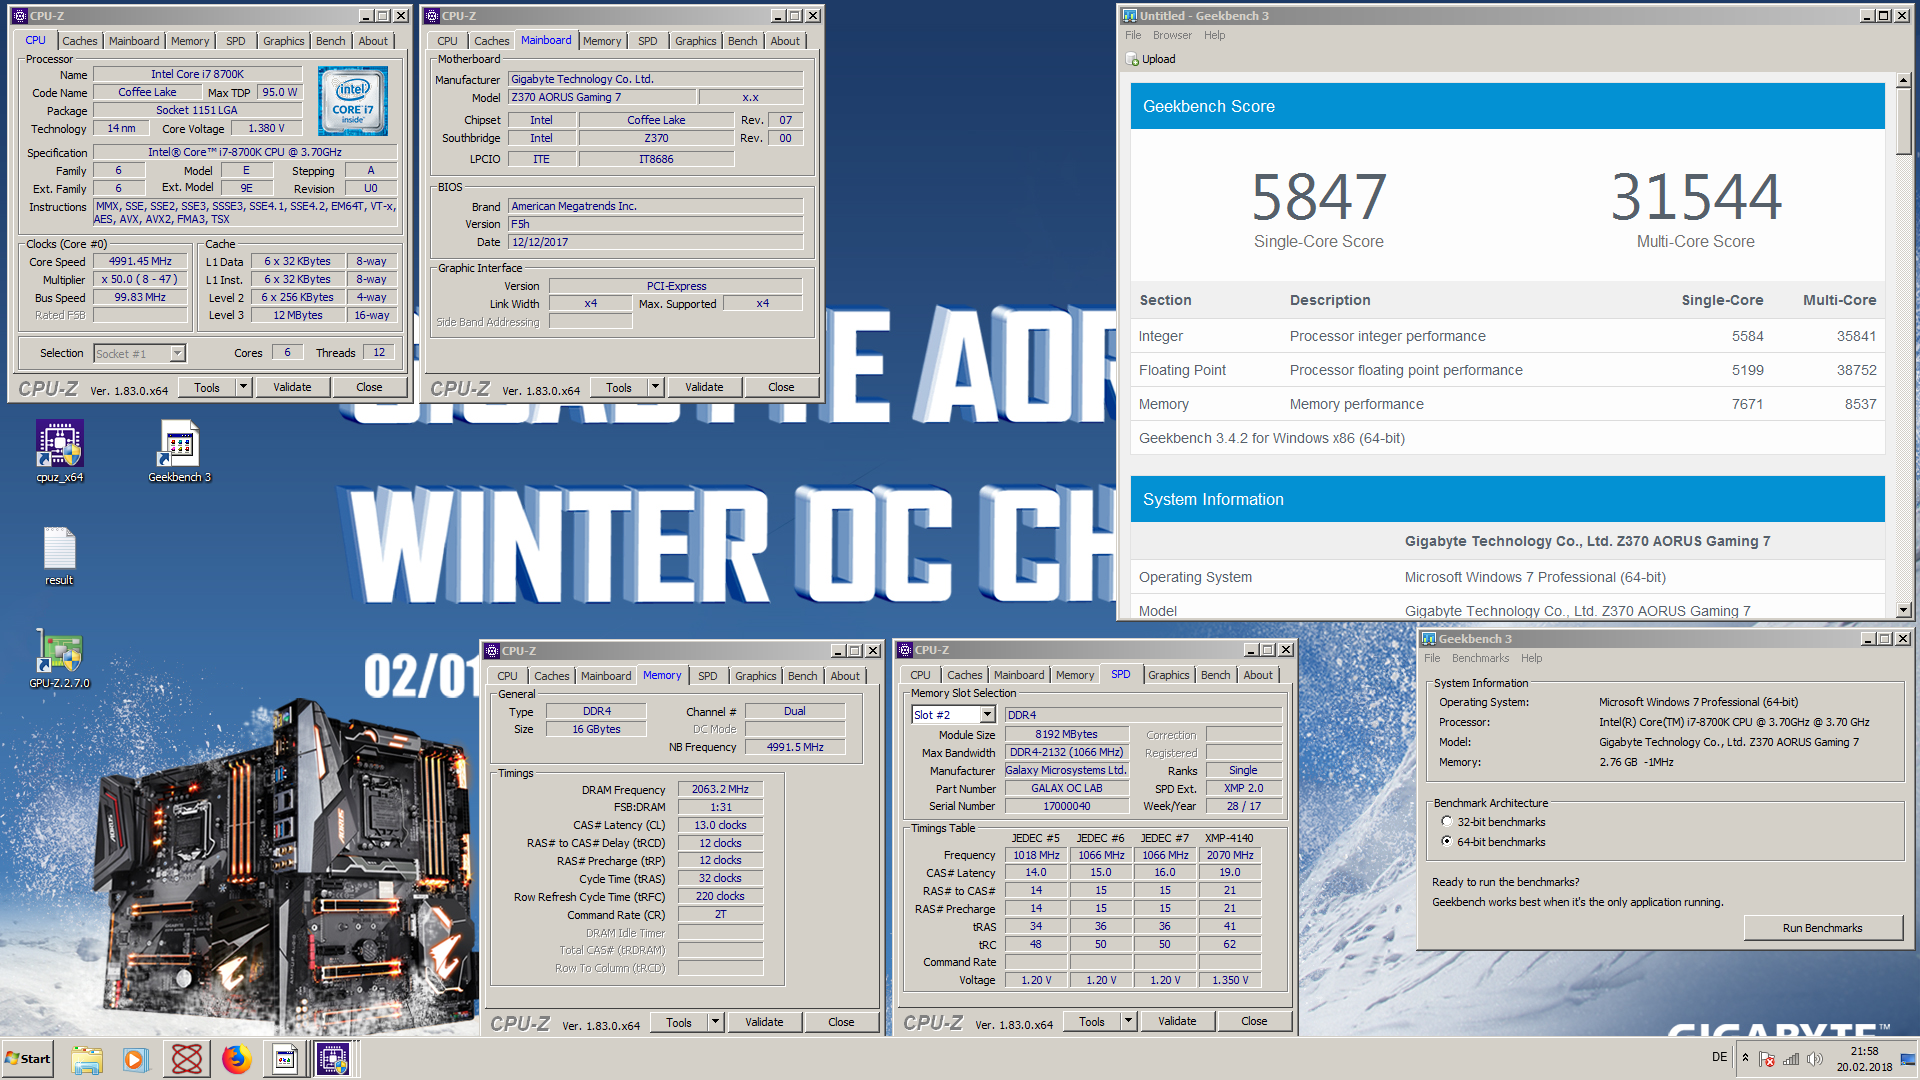1920x1080 pixels.
Task: Select the result text file on desktop
Action: (x=59, y=556)
